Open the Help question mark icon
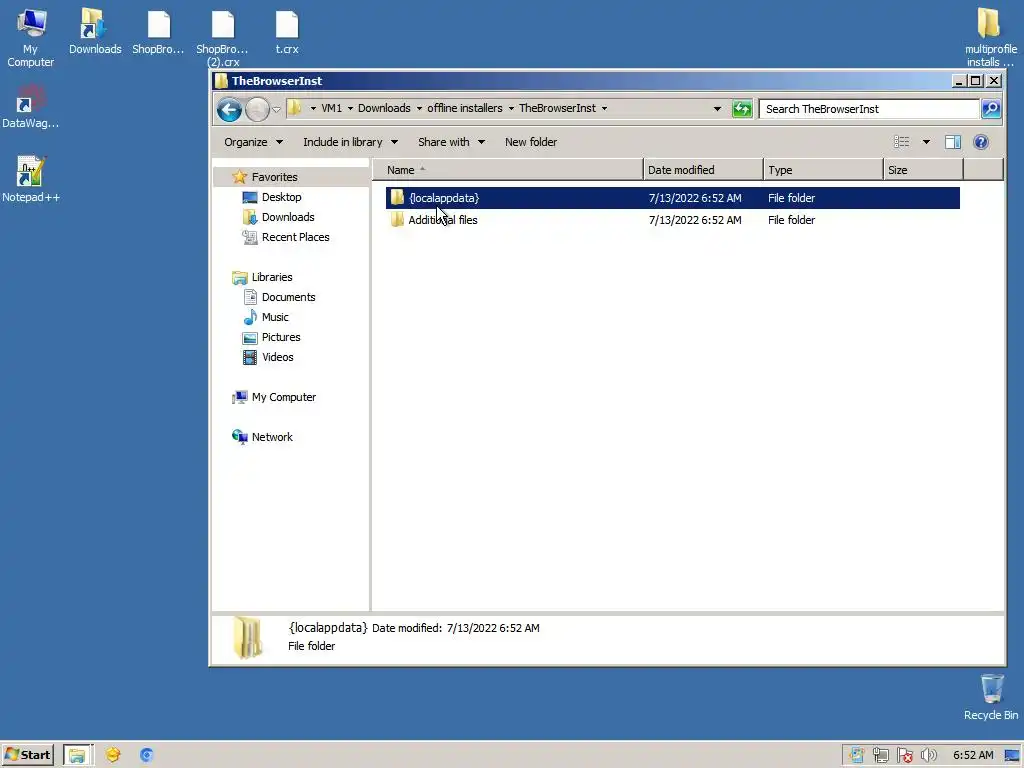Image resolution: width=1024 pixels, height=768 pixels. 980,142
